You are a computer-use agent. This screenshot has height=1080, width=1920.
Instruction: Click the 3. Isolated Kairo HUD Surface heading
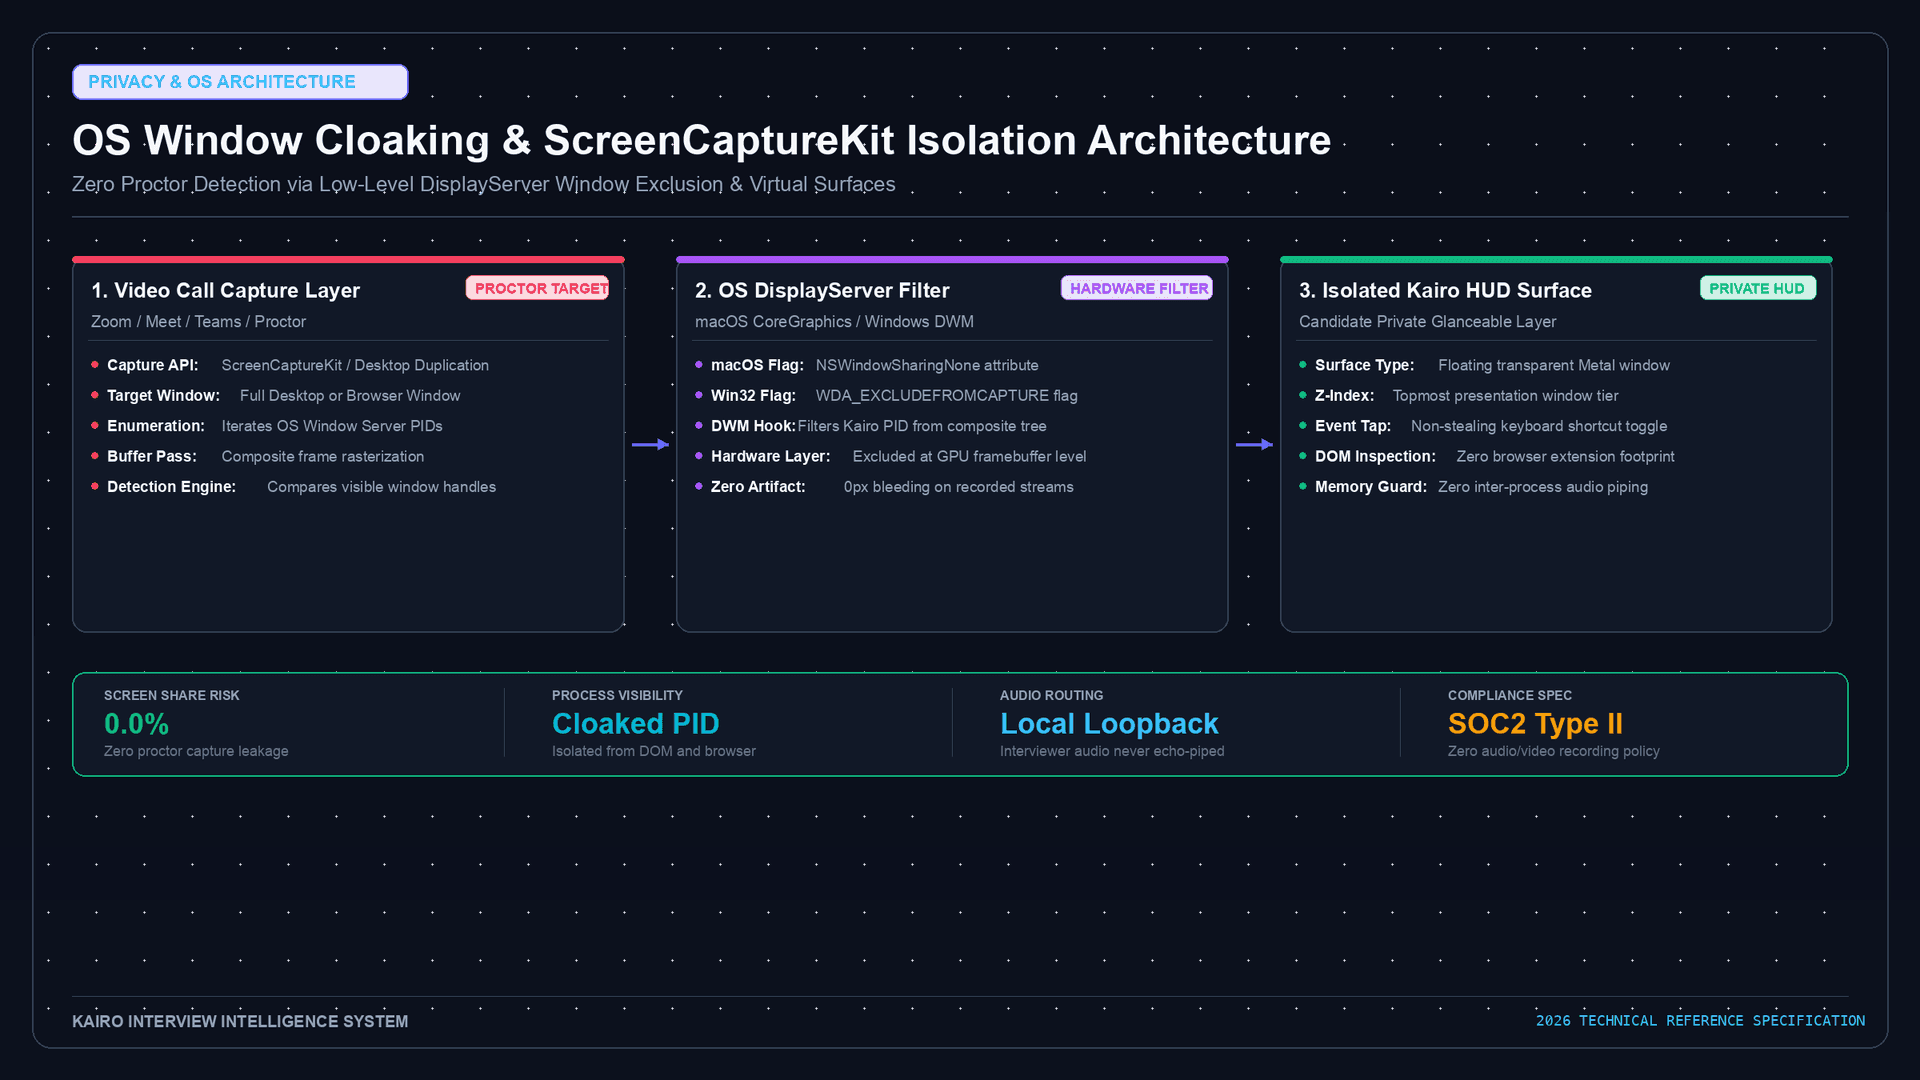1445,290
